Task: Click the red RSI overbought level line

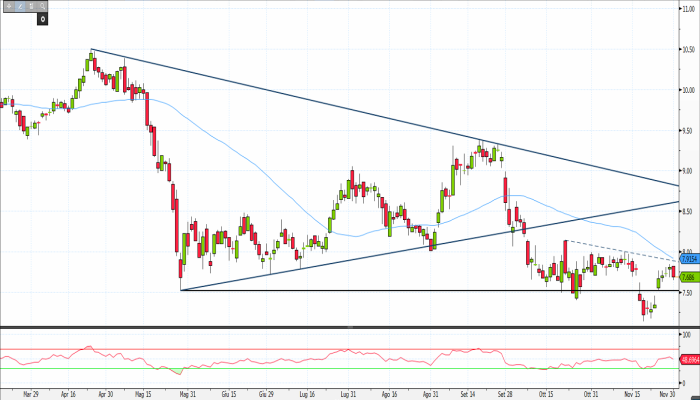Action: pos(300,350)
